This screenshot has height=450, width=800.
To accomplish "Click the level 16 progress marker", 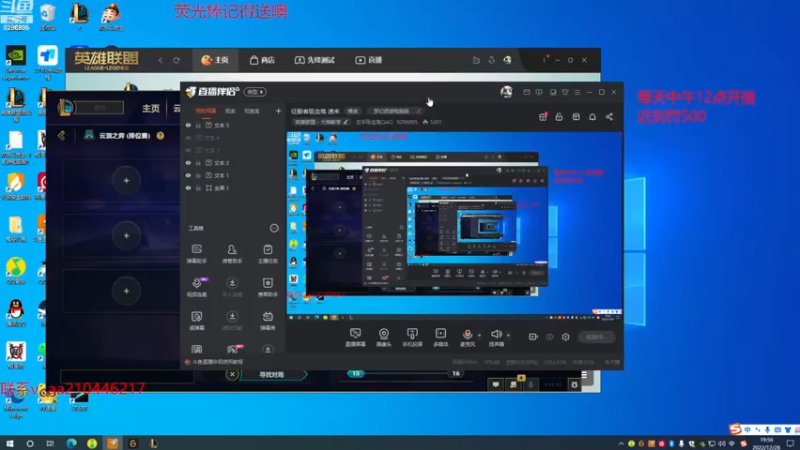I will tap(456, 373).
